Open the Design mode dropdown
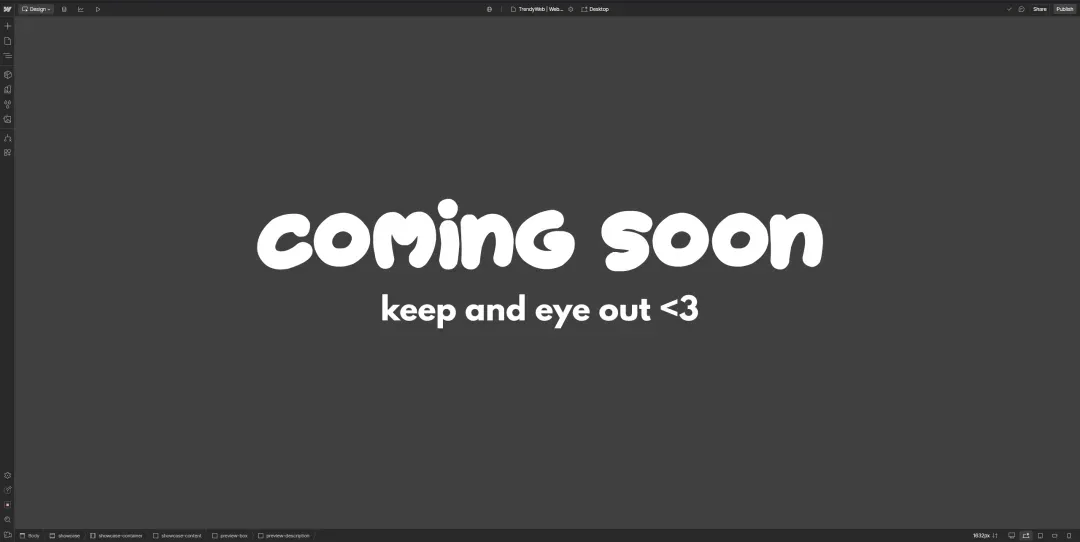Viewport: 1080px width, 542px height. pos(36,9)
